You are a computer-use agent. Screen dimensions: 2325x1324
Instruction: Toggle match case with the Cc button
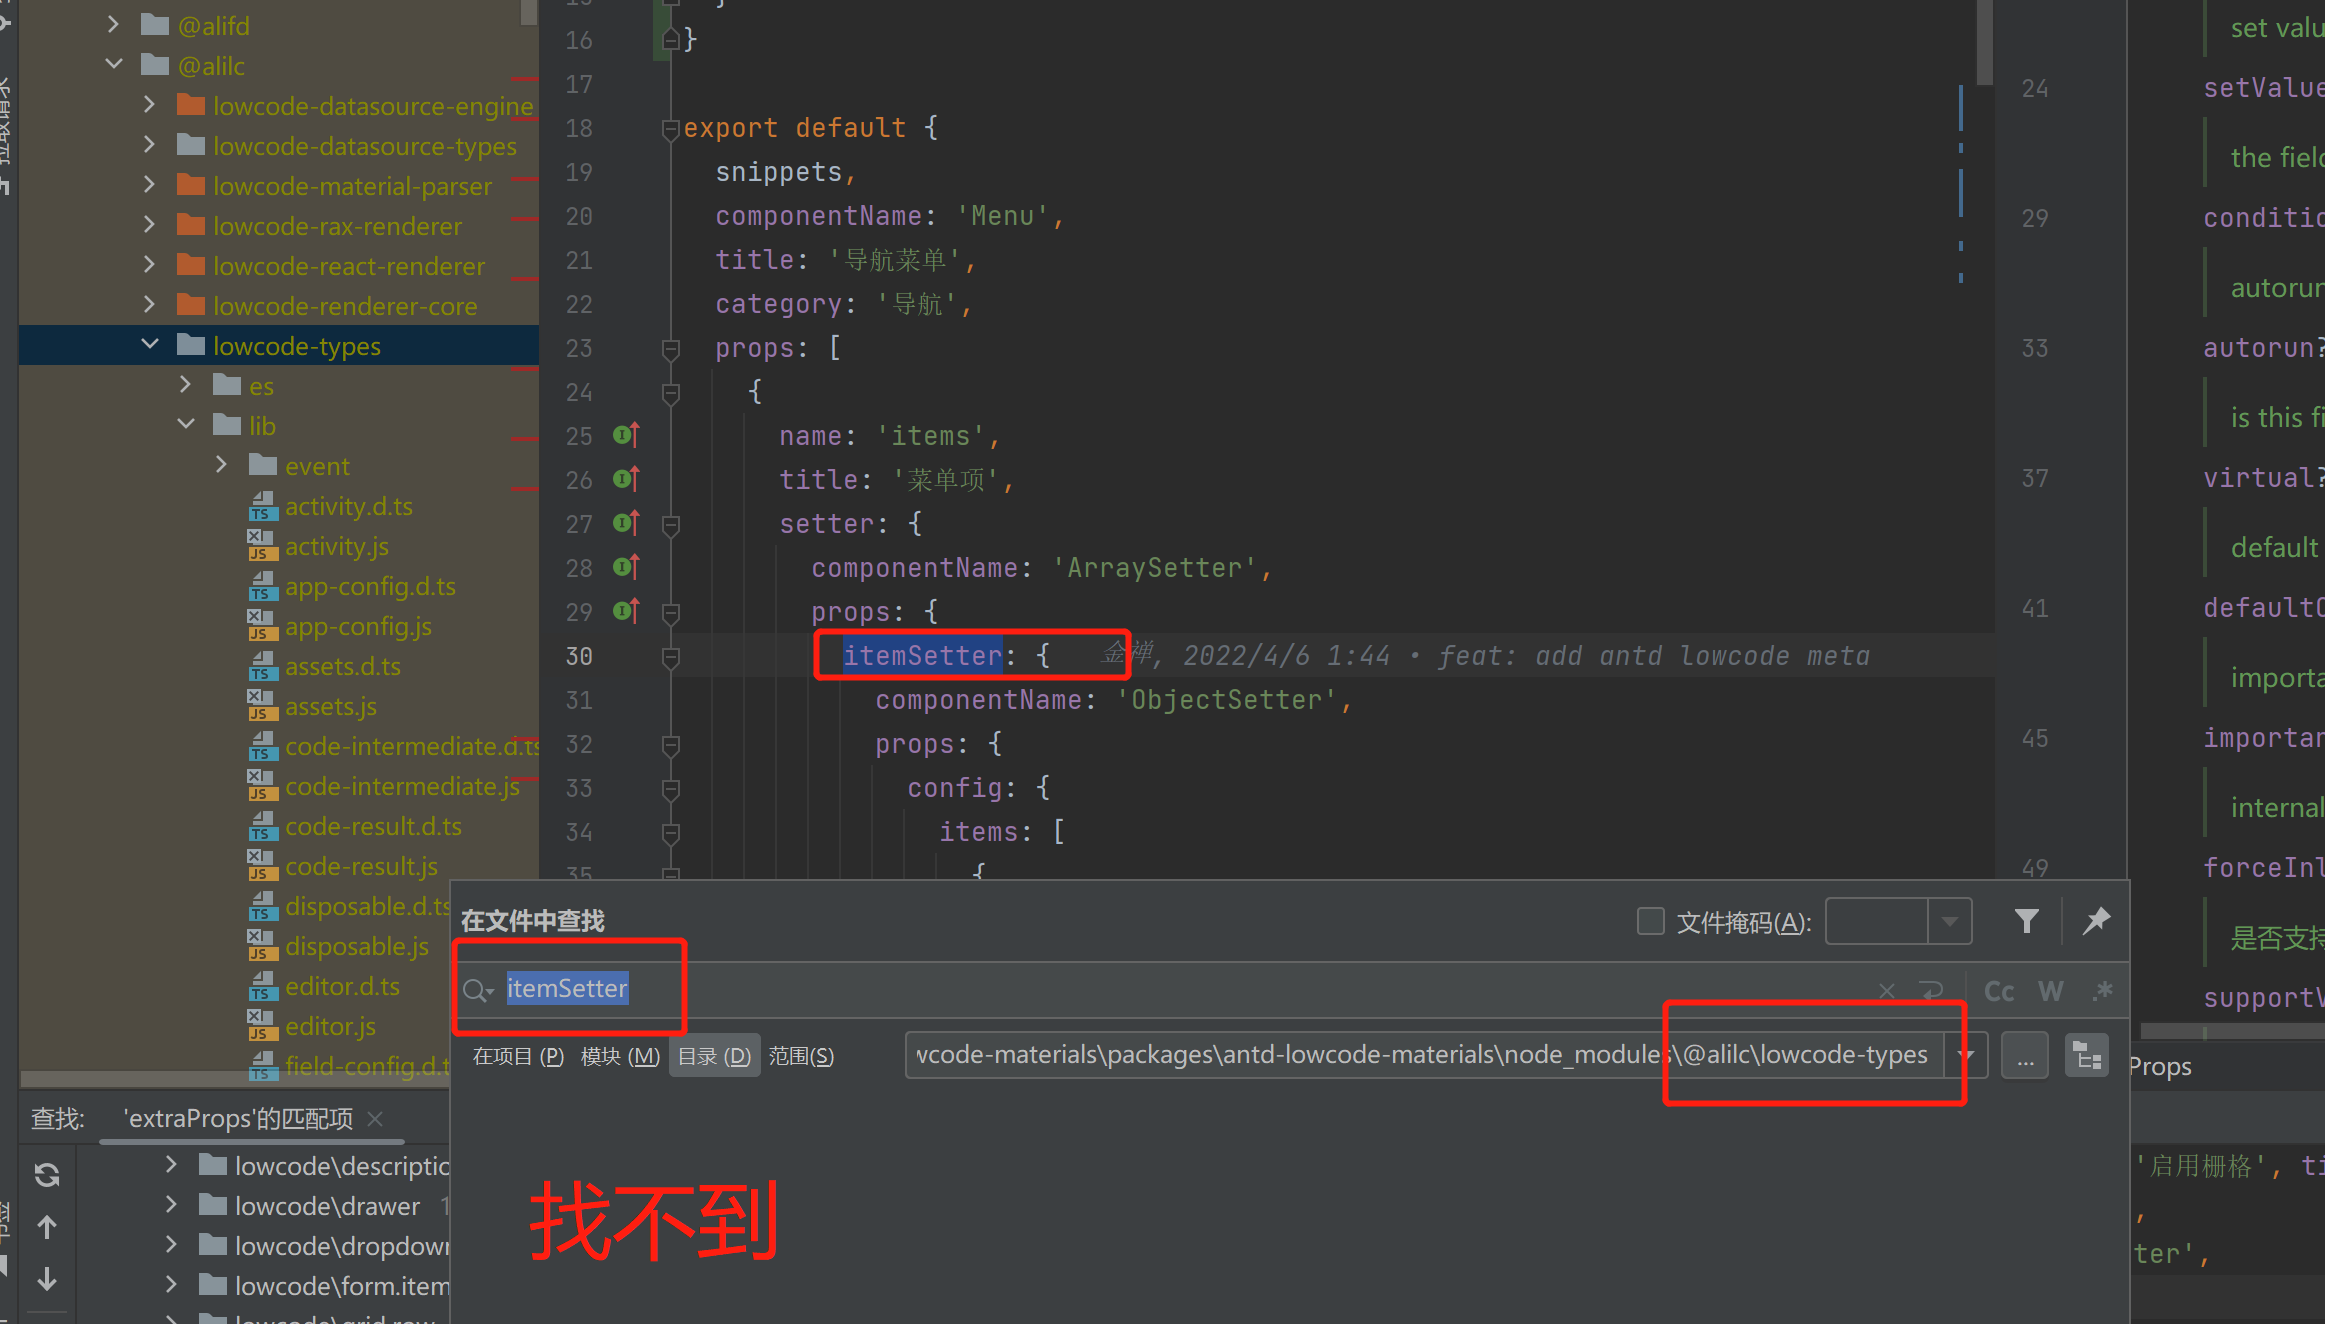coord(1998,990)
